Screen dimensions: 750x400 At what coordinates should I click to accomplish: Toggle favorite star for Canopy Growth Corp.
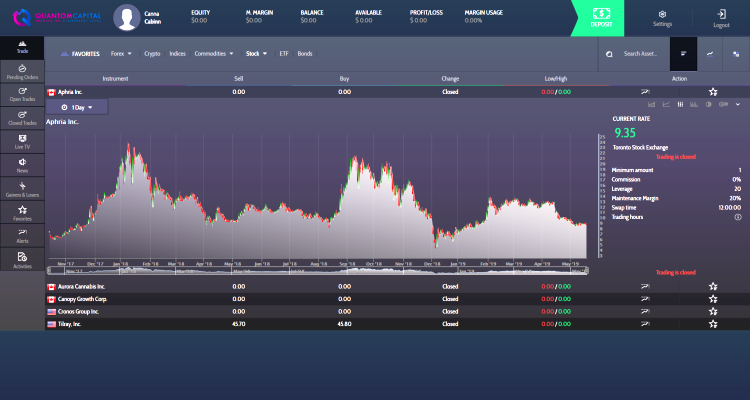tap(713, 299)
